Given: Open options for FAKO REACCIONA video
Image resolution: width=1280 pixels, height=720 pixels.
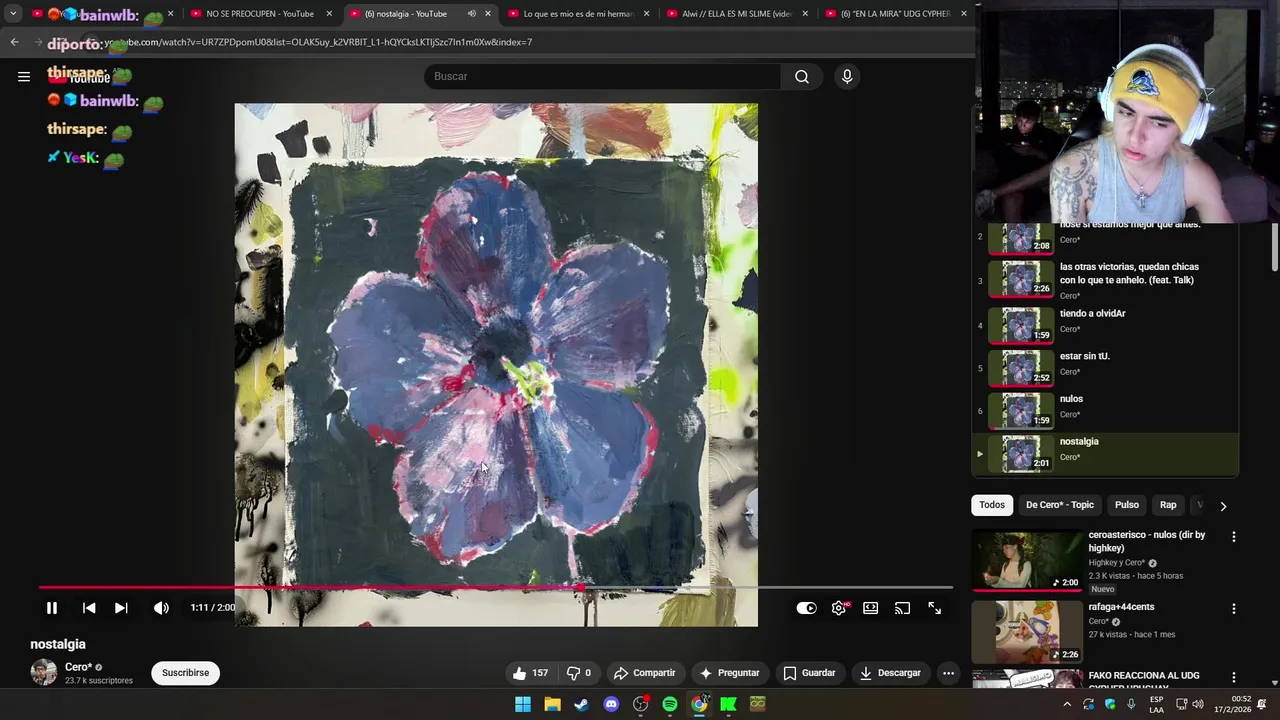Looking at the screenshot, I should tap(1234, 677).
